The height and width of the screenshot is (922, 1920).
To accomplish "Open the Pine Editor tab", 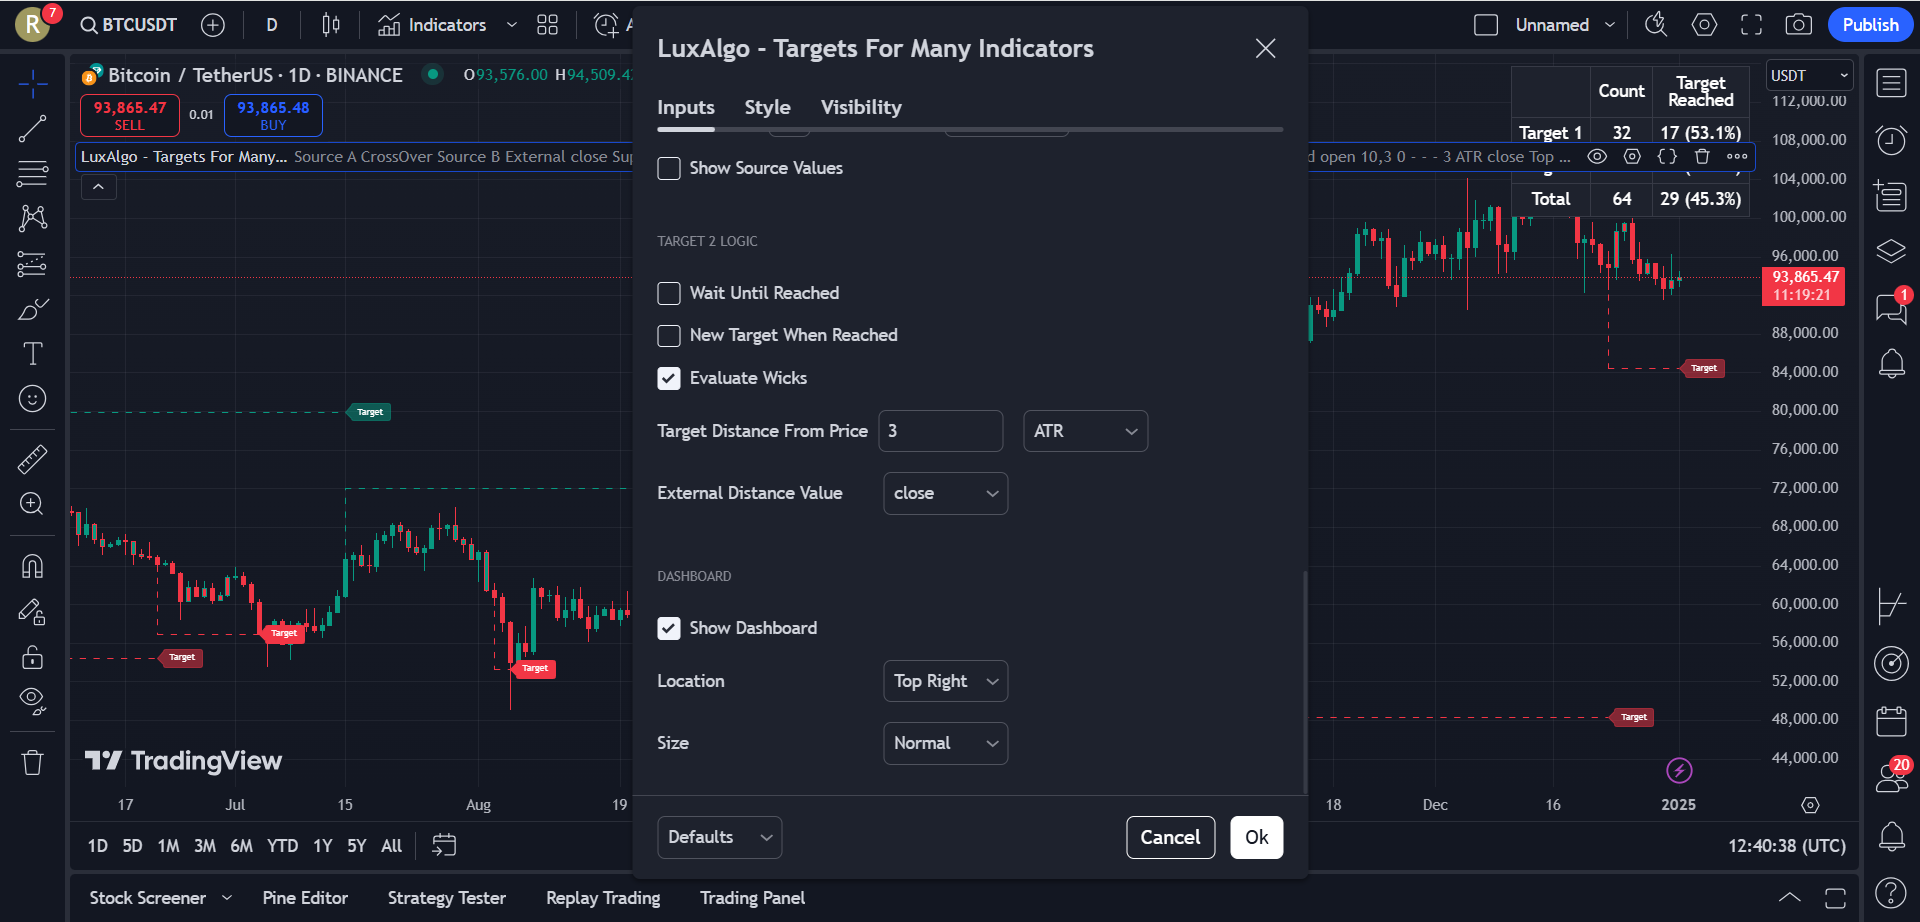I will tap(305, 898).
